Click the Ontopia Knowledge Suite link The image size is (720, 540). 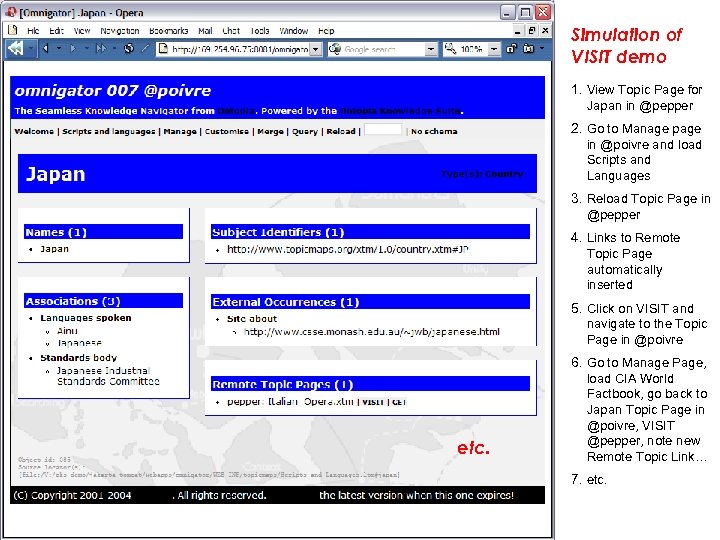[x=400, y=111]
